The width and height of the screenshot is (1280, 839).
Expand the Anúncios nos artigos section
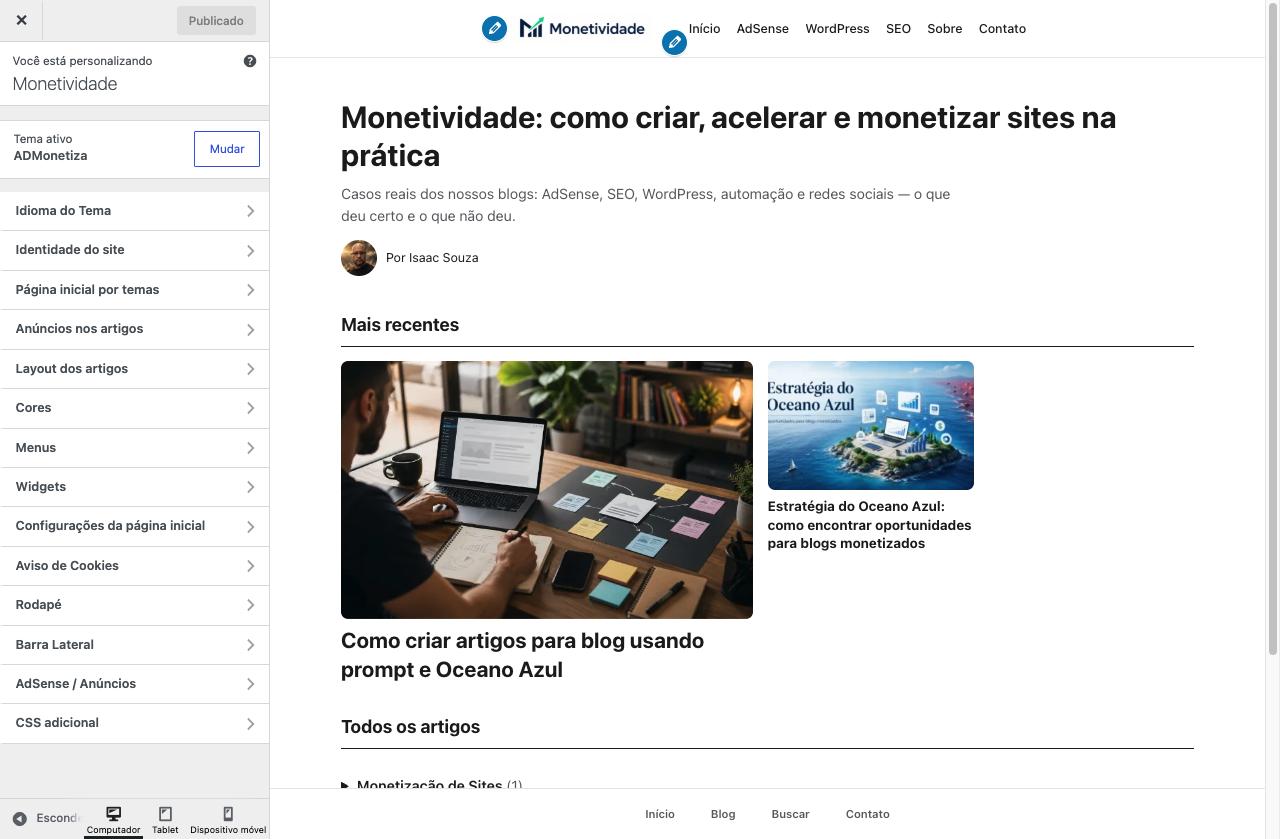tap(134, 329)
